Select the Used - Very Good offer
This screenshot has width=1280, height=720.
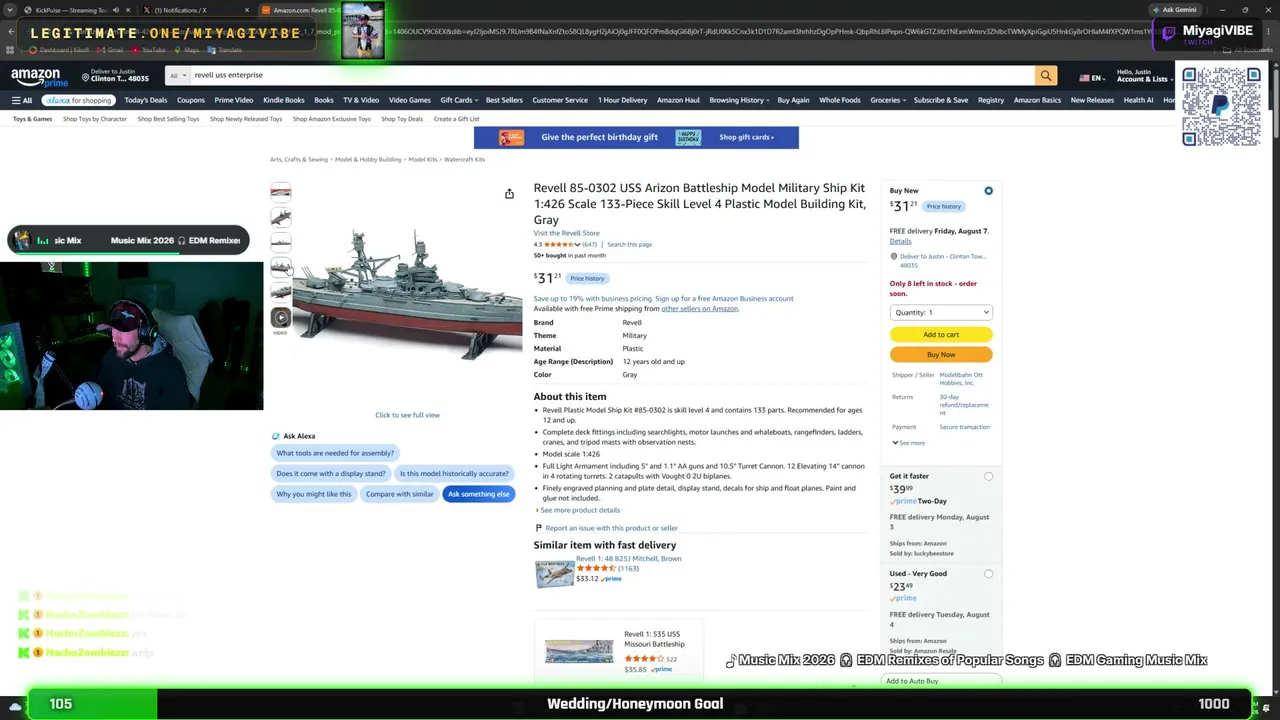coord(988,574)
